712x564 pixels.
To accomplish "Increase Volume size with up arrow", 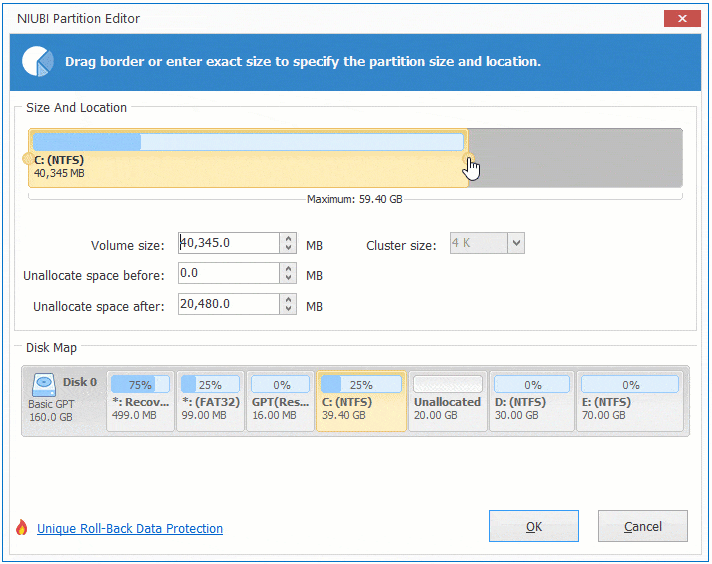I will click(x=288, y=238).
